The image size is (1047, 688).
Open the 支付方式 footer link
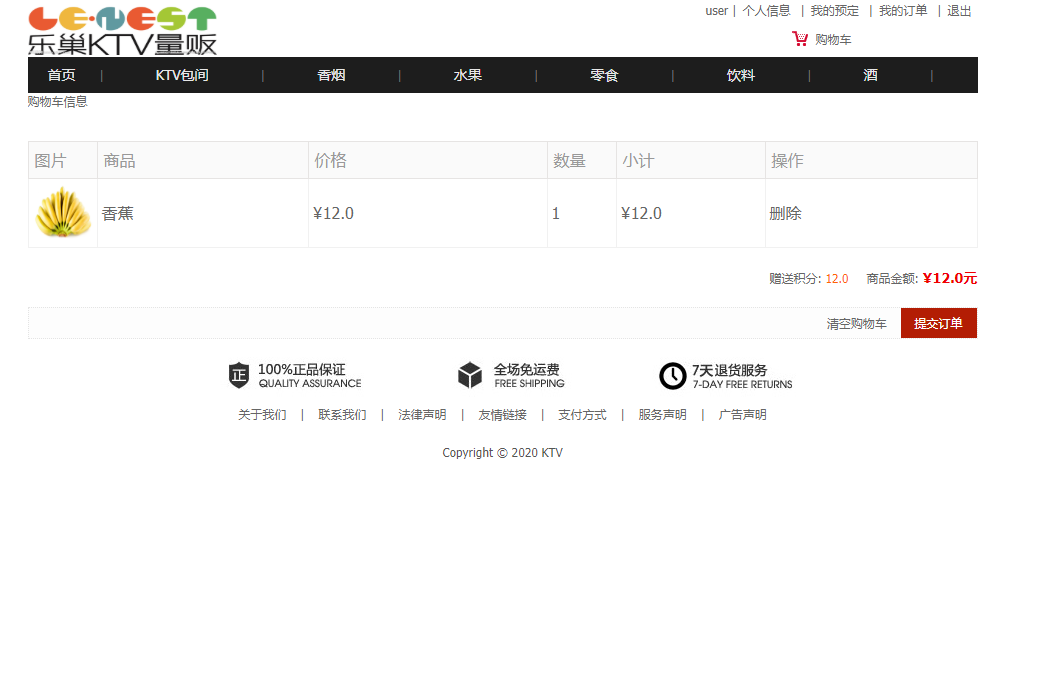click(582, 413)
